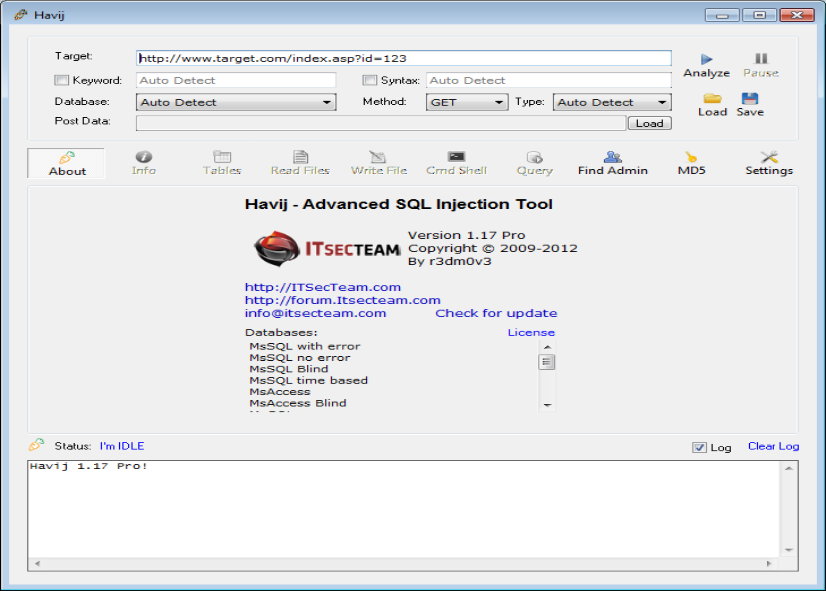The height and width of the screenshot is (591, 826).
Task: Select the Info tab
Action: (x=143, y=162)
